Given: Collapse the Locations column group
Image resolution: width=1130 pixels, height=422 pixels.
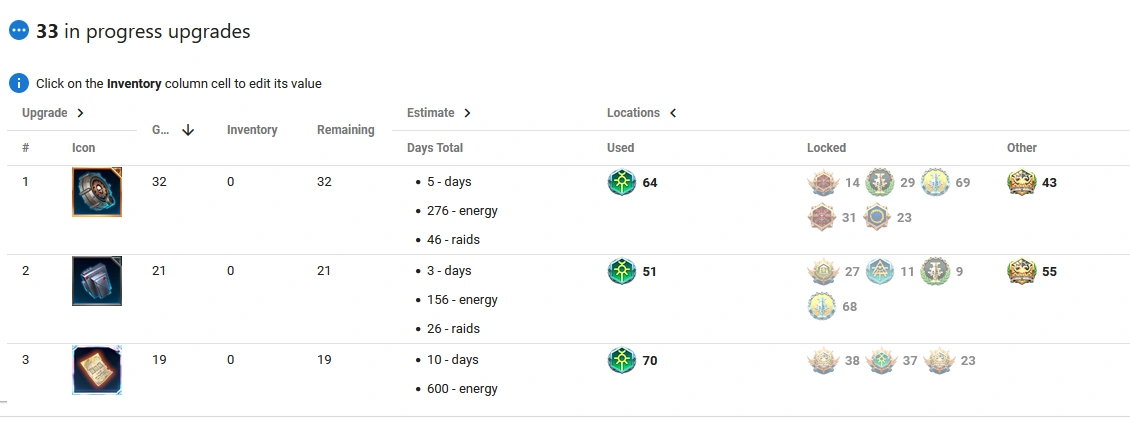Looking at the screenshot, I should (x=673, y=113).
